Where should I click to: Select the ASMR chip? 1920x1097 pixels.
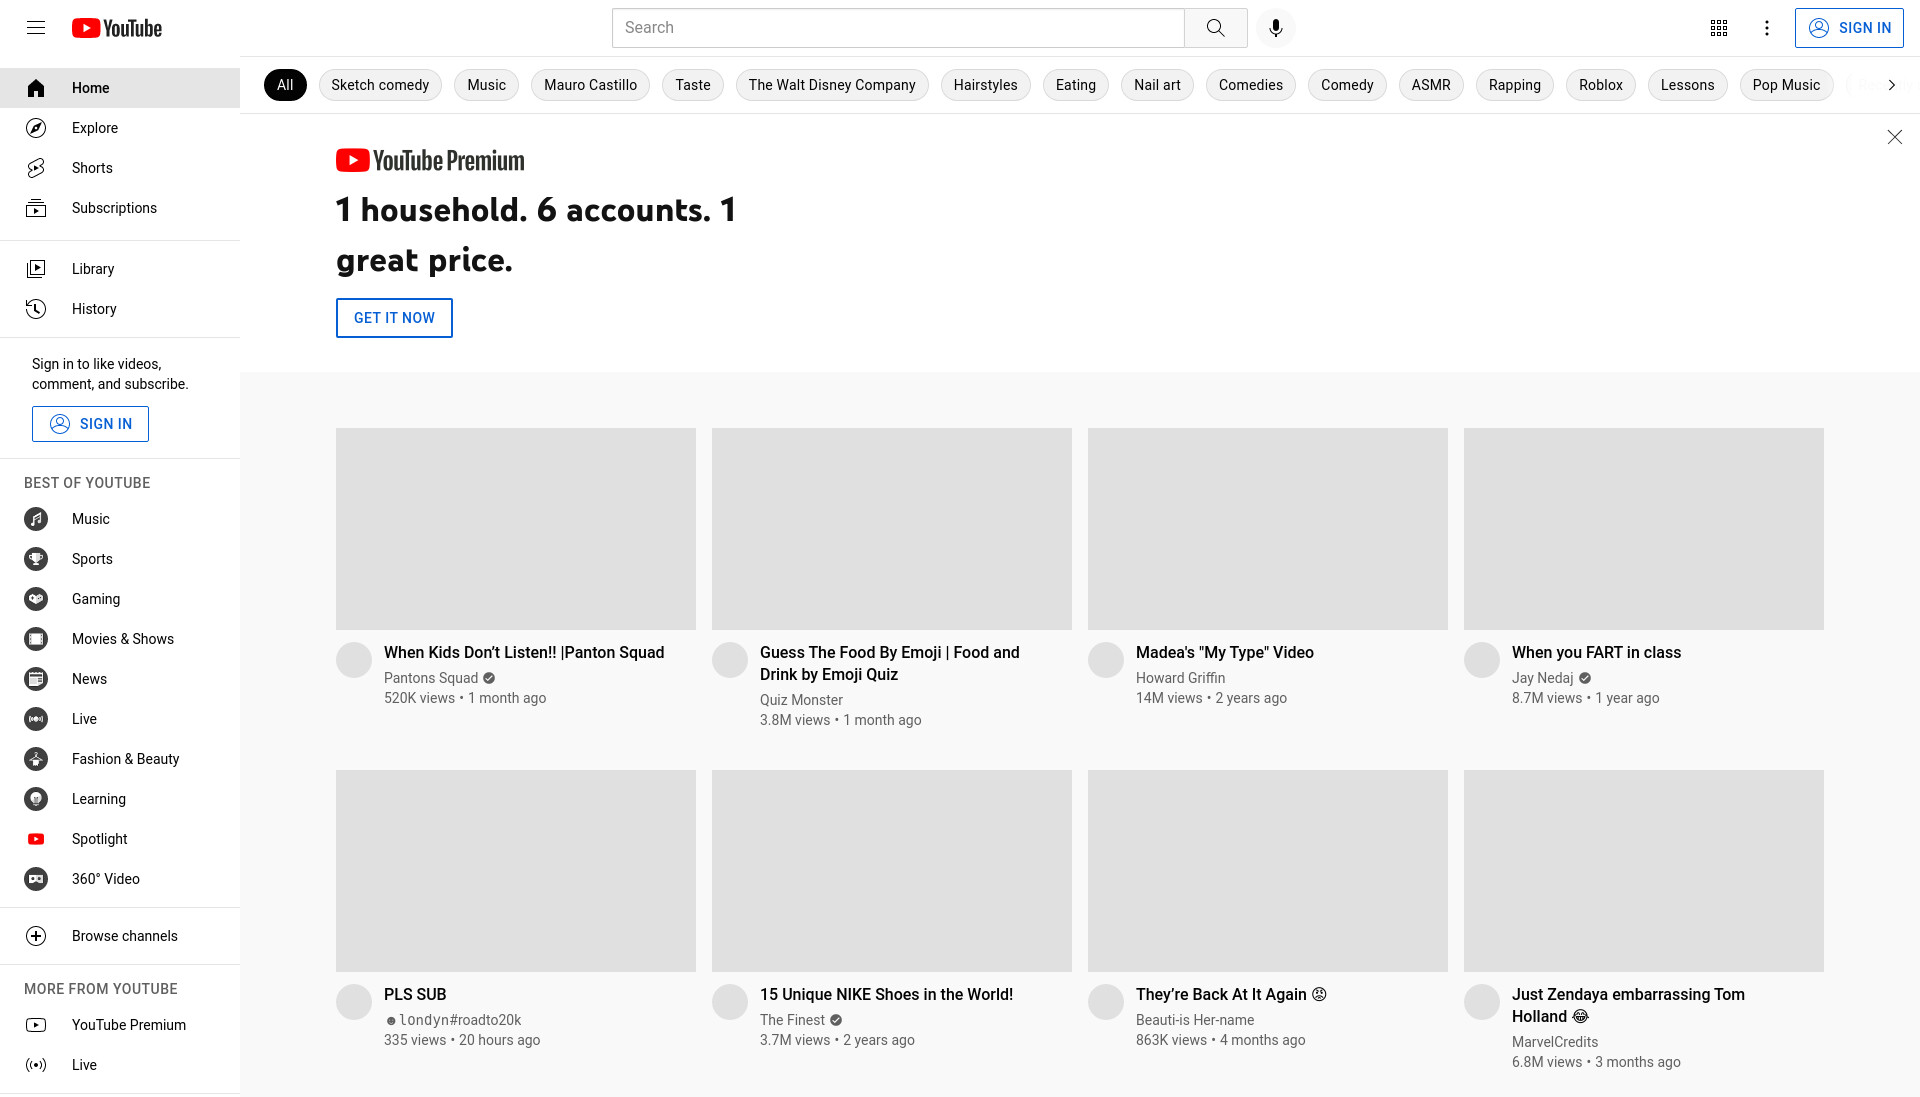pos(1431,85)
